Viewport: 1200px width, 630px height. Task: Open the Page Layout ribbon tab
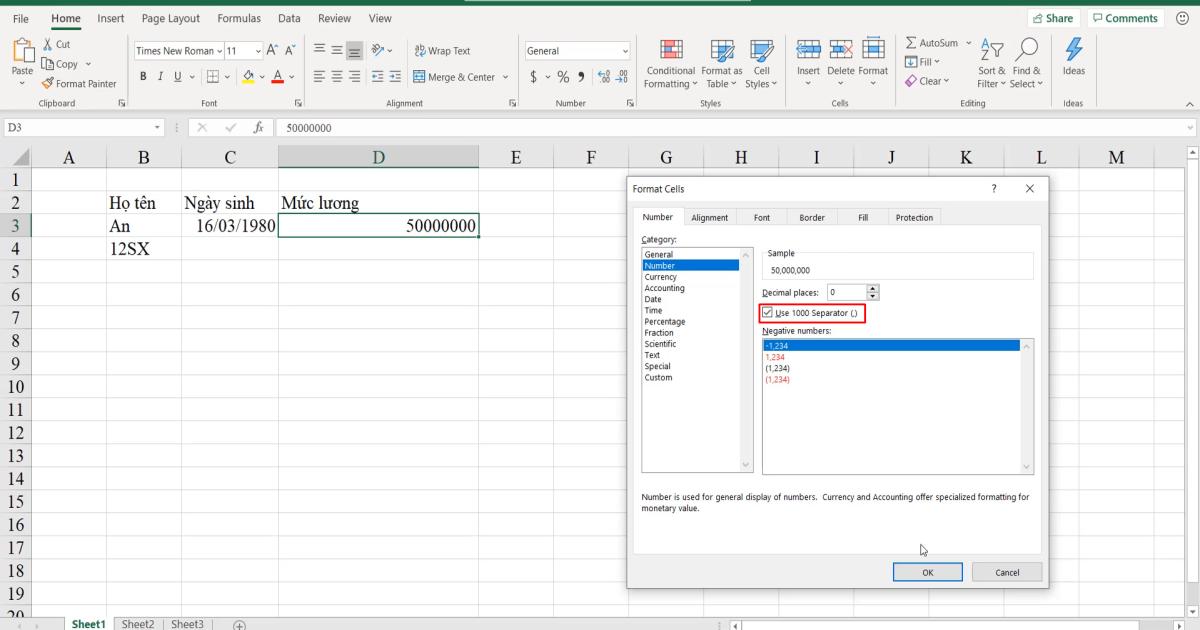(170, 18)
